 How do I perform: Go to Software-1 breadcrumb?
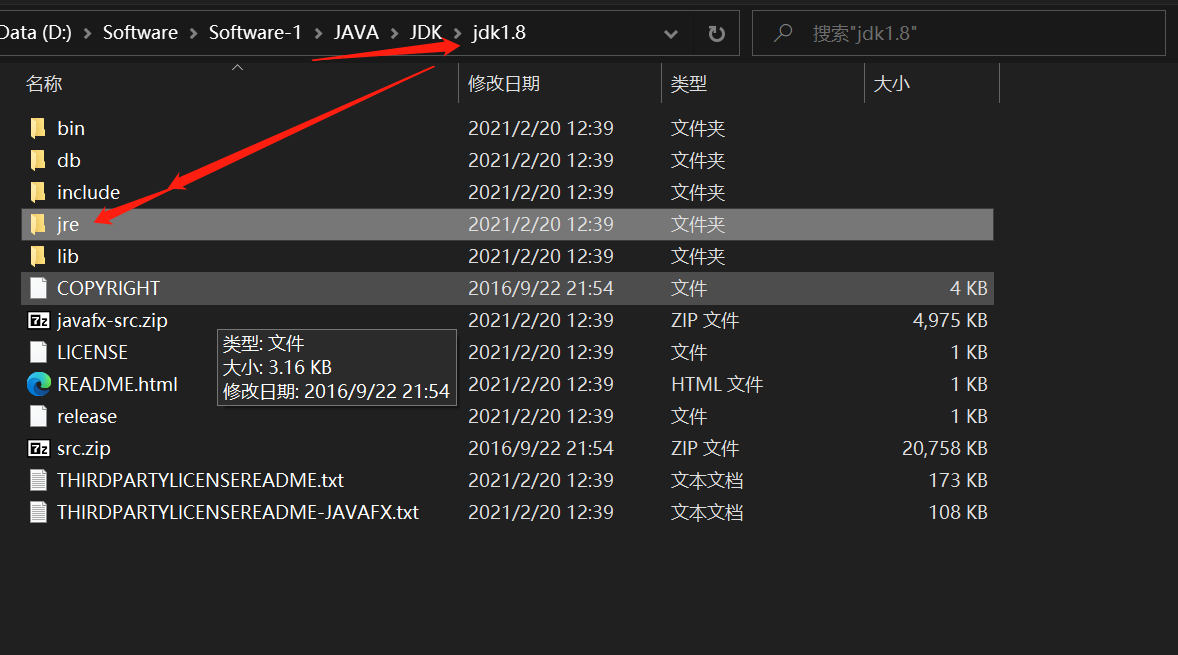pos(255,33)
